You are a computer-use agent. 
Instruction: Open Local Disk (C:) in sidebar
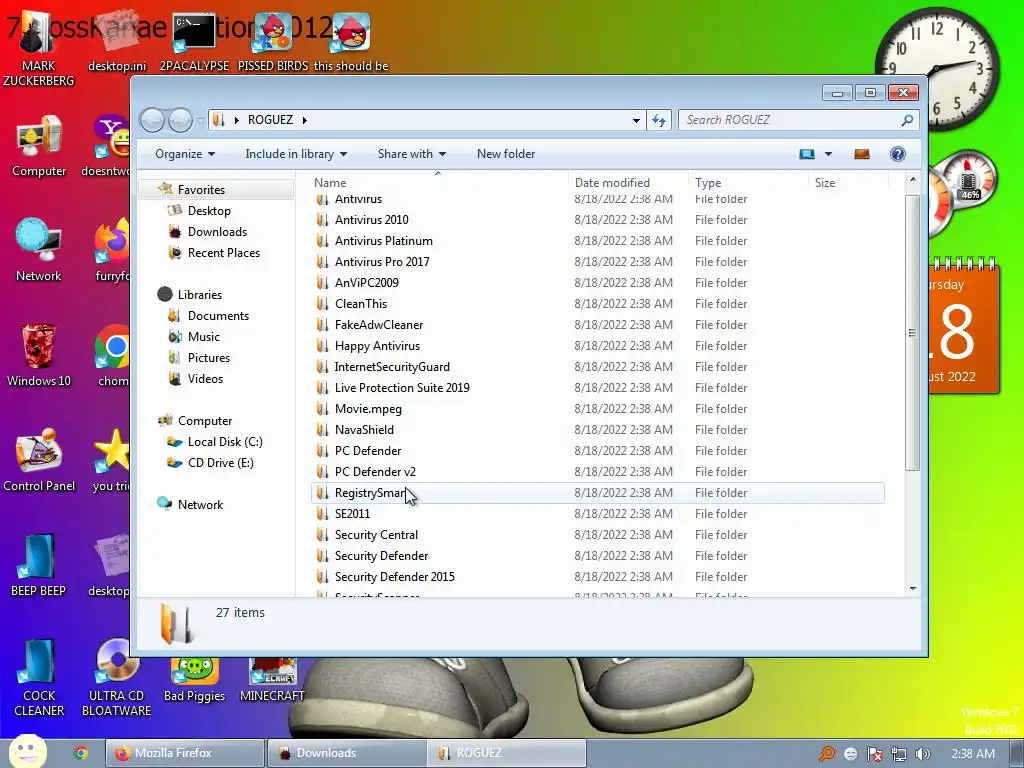[x=225, y=442]
